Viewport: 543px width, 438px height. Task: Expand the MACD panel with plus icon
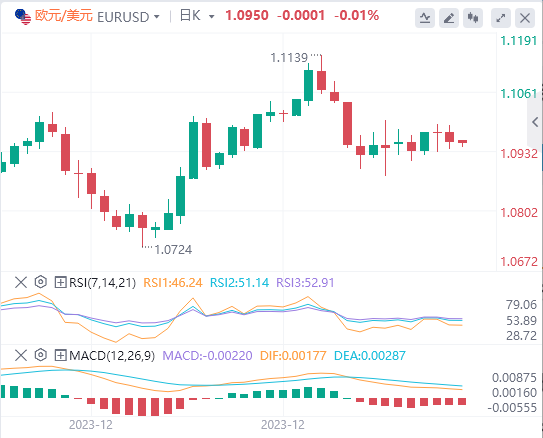(60, 355)
